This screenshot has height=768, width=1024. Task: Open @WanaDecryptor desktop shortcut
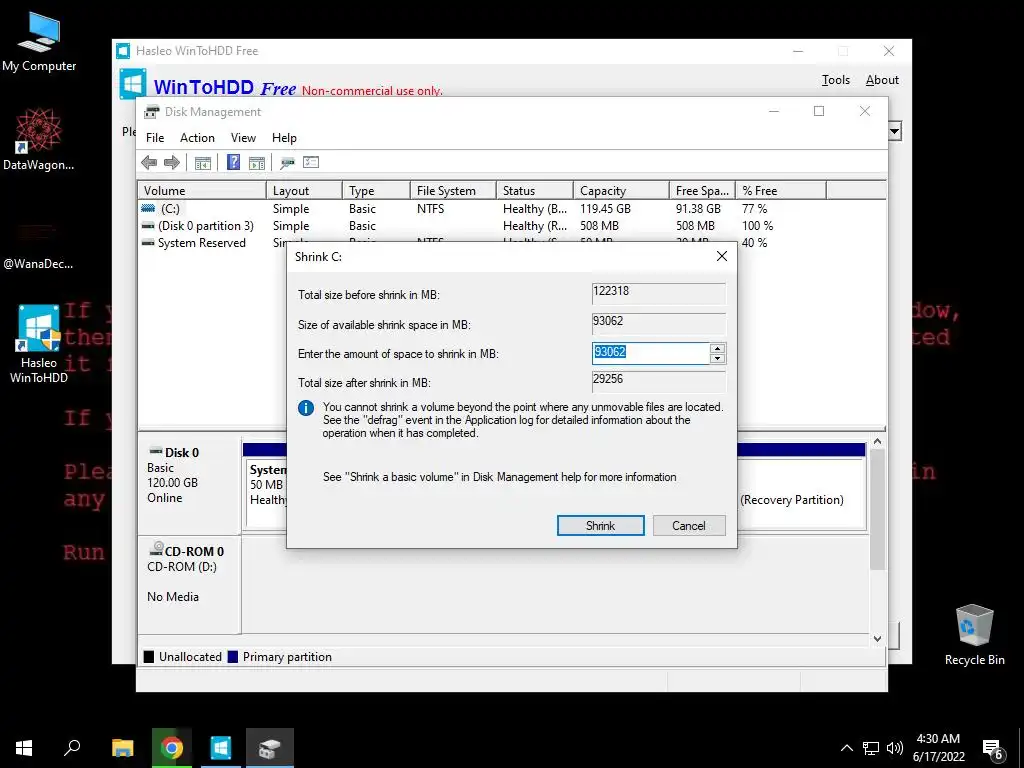38,245
